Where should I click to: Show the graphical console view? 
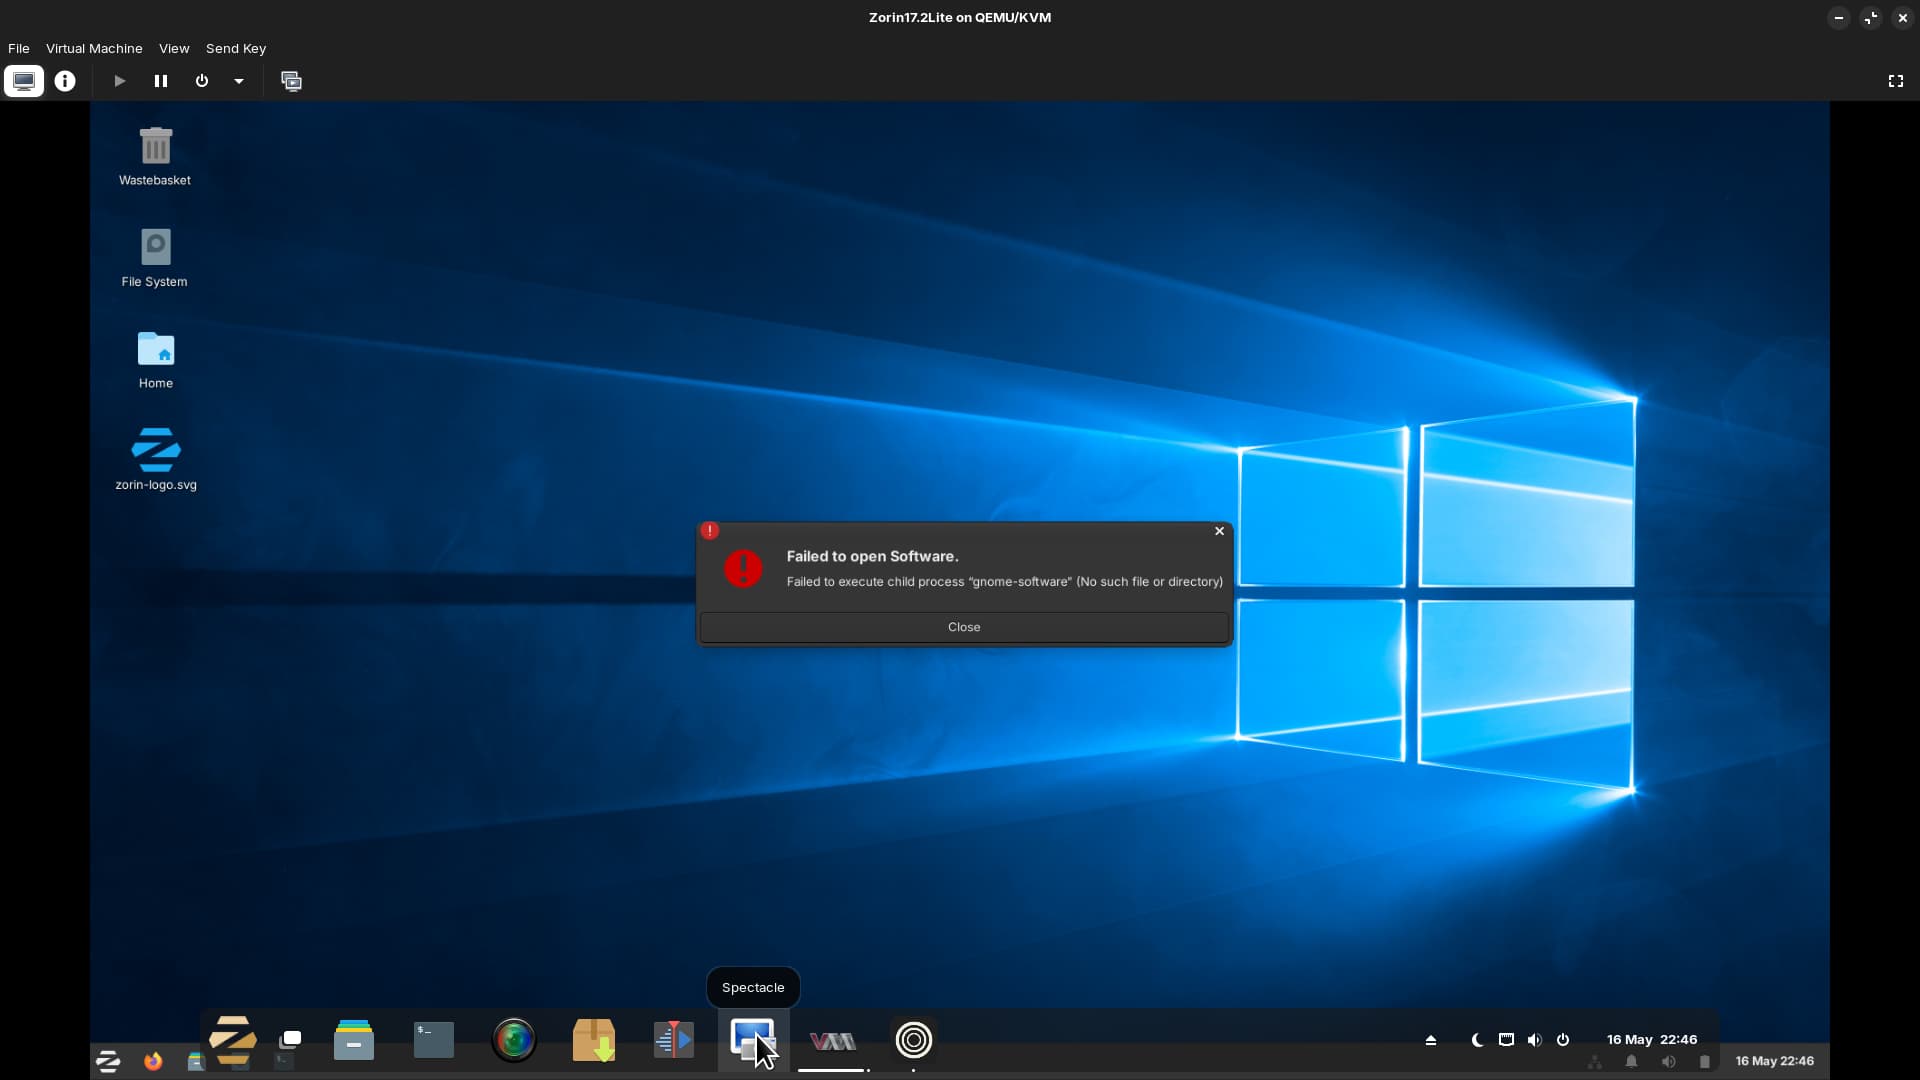(x=24, y=81)
